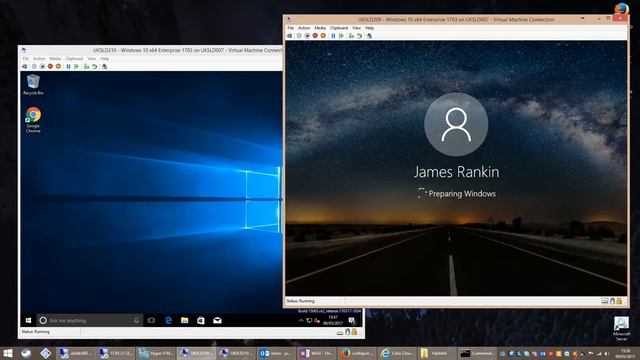Open Task View in UKSLD210 taskbar

pos(151,320)
